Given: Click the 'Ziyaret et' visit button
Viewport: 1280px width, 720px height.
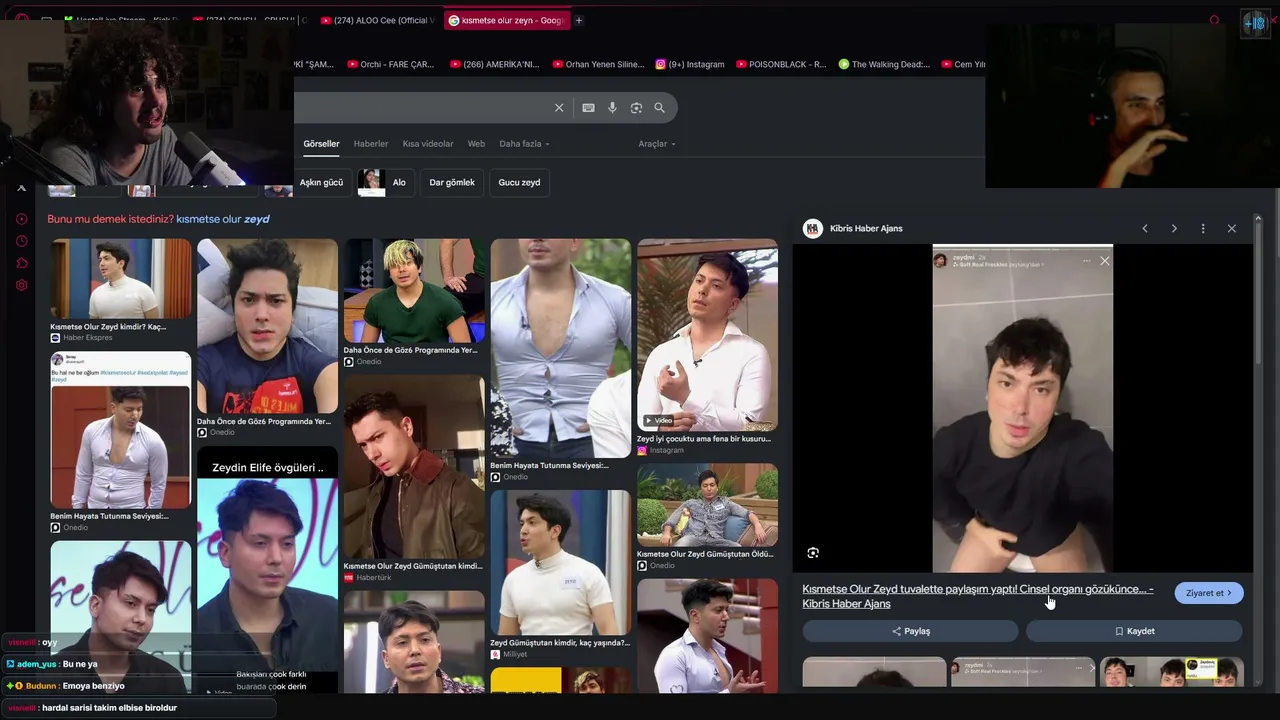Looking at the screenshot, I should pos(1209,593).
